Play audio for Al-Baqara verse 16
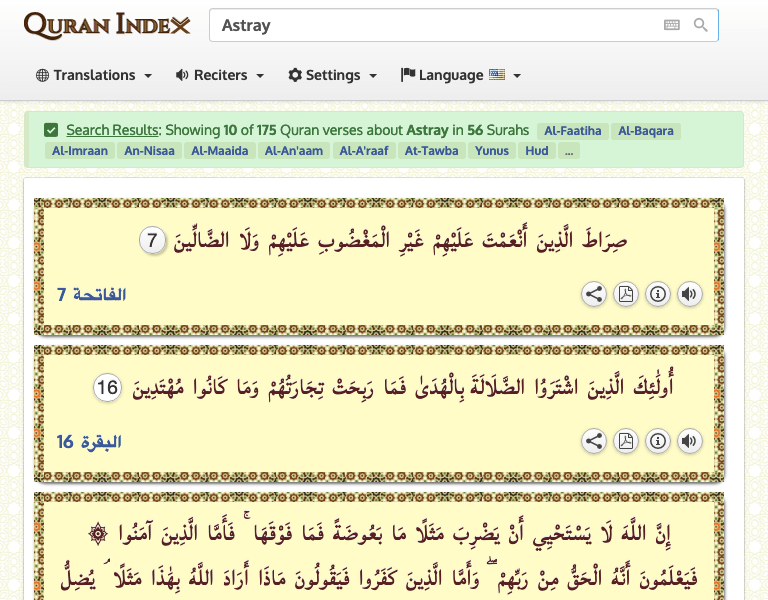Image resolution: width=768 pixels, height=600 pixels. tap(690, 441)
